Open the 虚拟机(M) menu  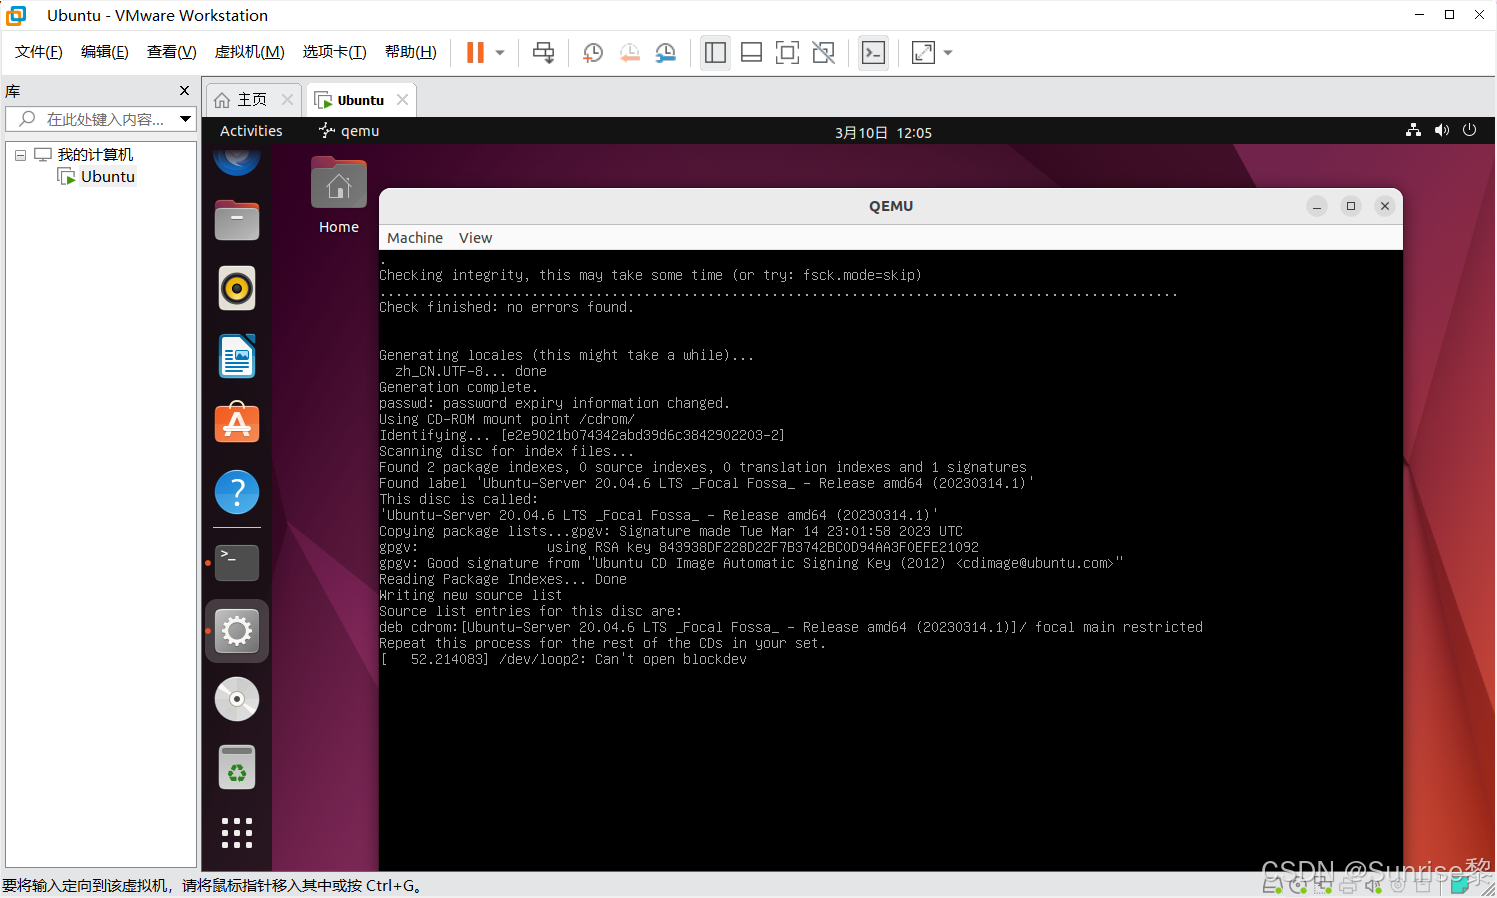coord(249,52)
